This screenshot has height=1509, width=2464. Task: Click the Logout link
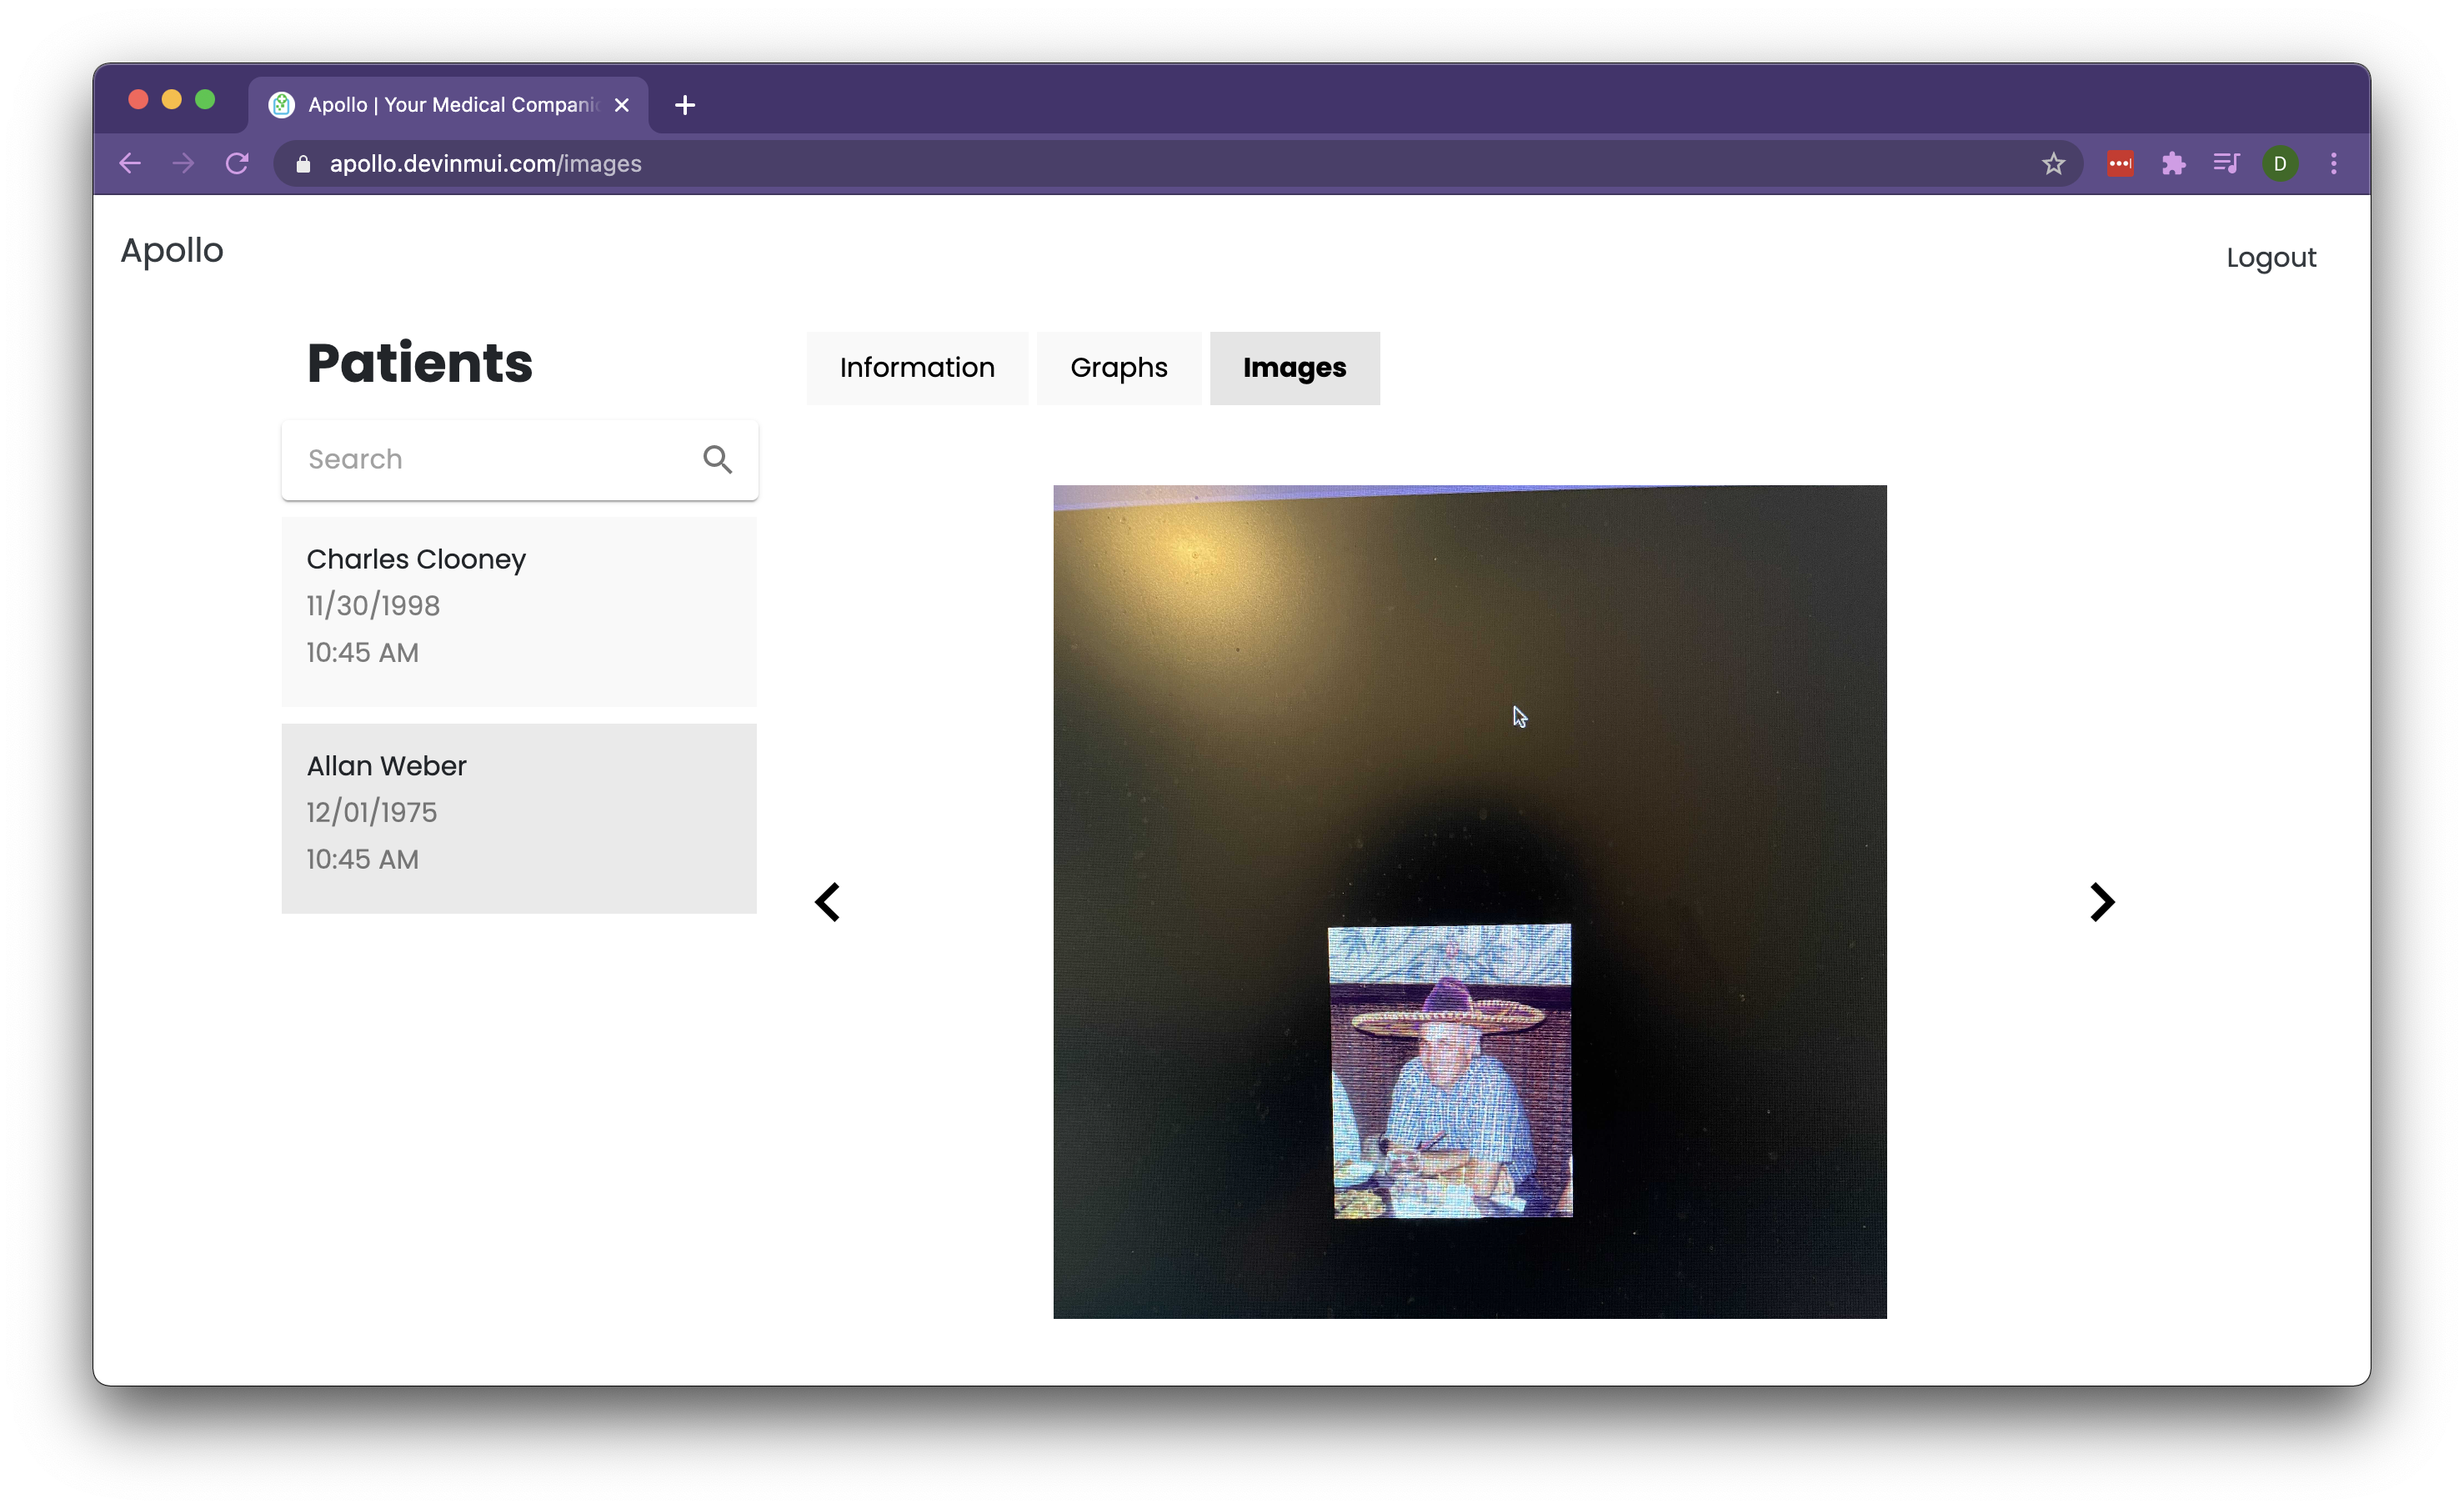coord(2270,258)
